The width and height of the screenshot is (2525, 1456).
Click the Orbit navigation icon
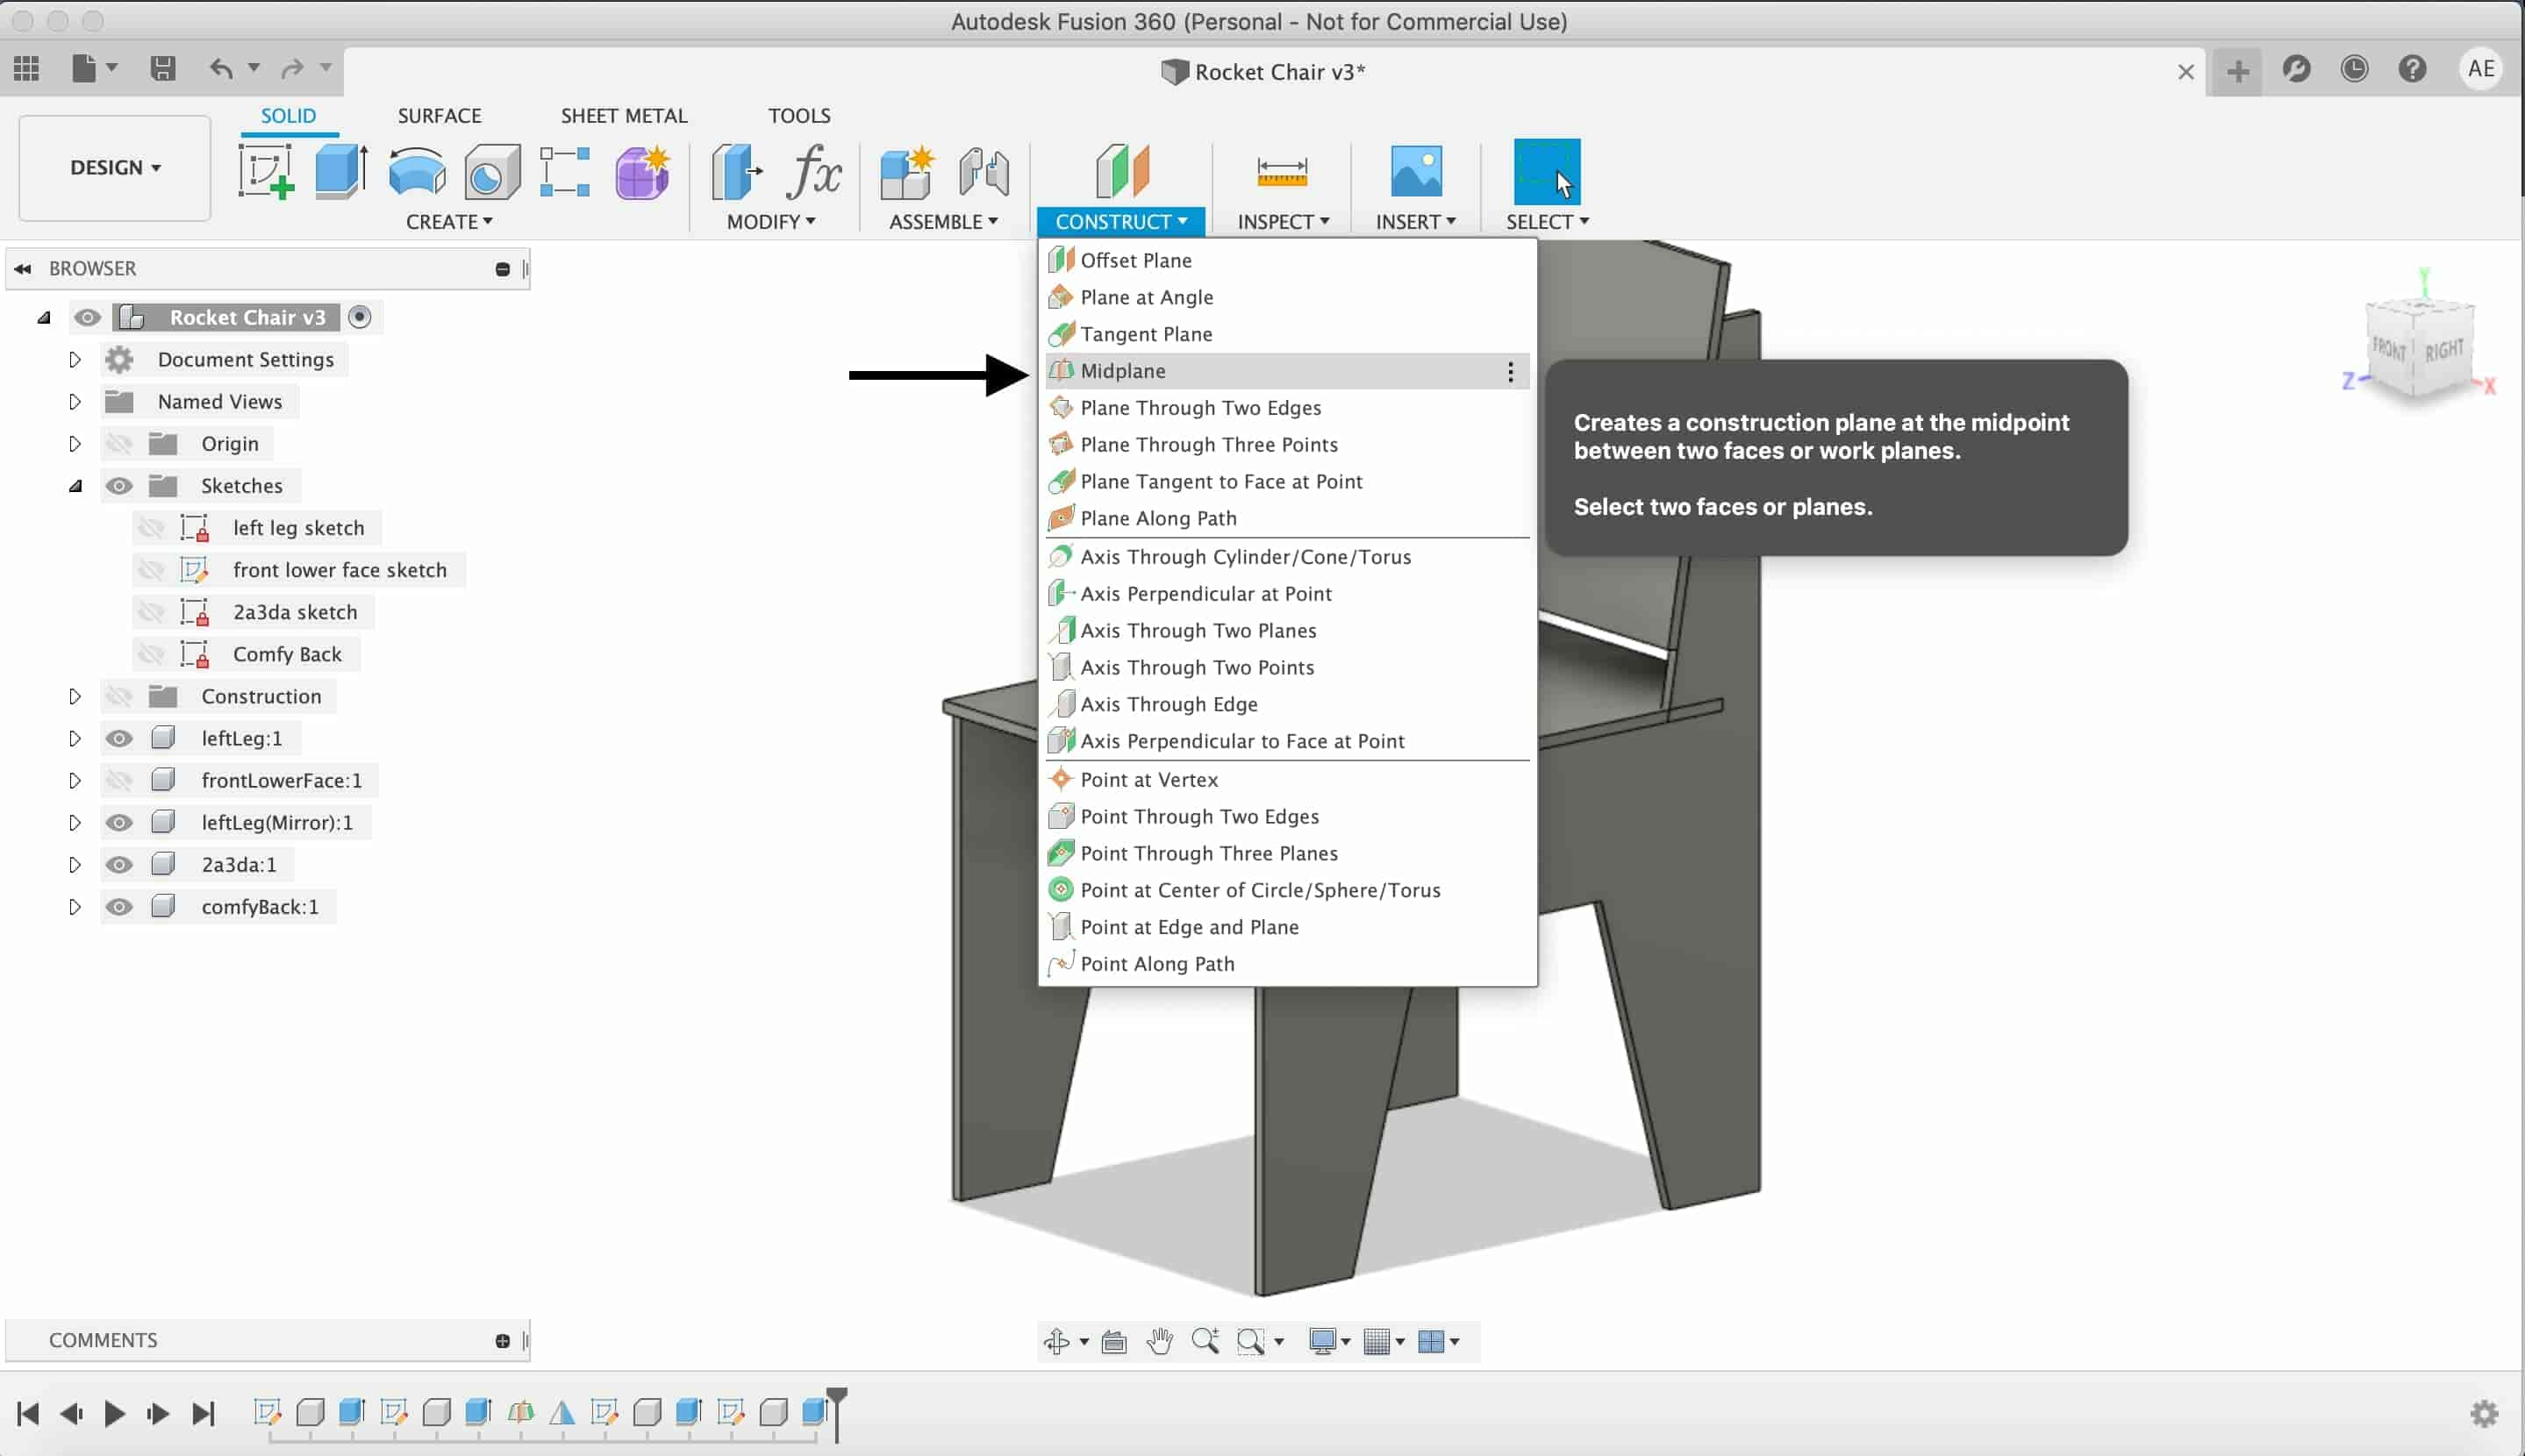coord(1056,1341)
